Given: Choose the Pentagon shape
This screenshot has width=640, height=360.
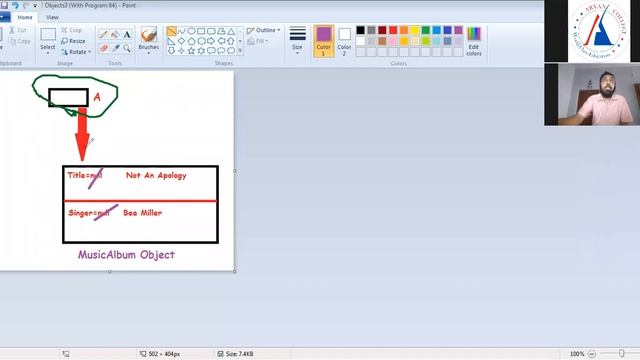Looking at the screenshot, I should coord(191,41).
